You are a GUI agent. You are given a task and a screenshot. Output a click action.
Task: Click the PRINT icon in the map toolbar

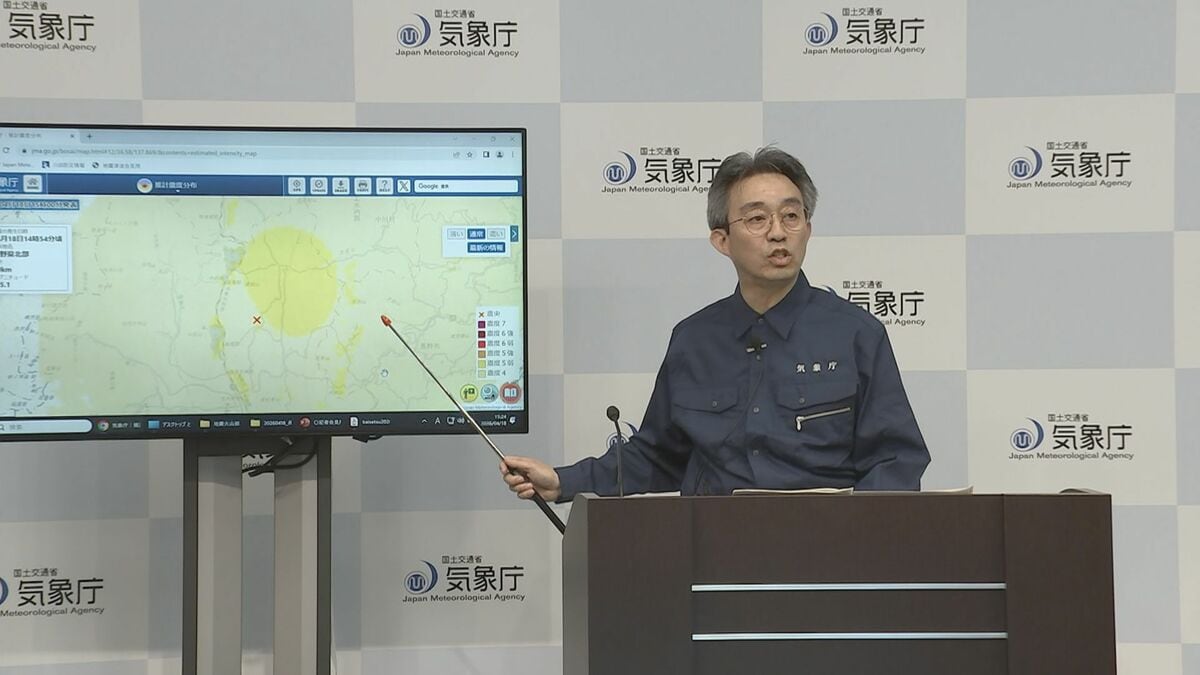(363, 186)
